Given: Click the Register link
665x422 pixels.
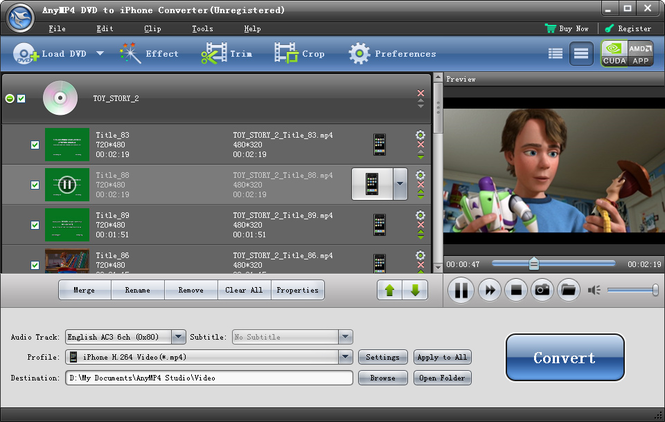Looking at the screenshot, I should 628,28.
